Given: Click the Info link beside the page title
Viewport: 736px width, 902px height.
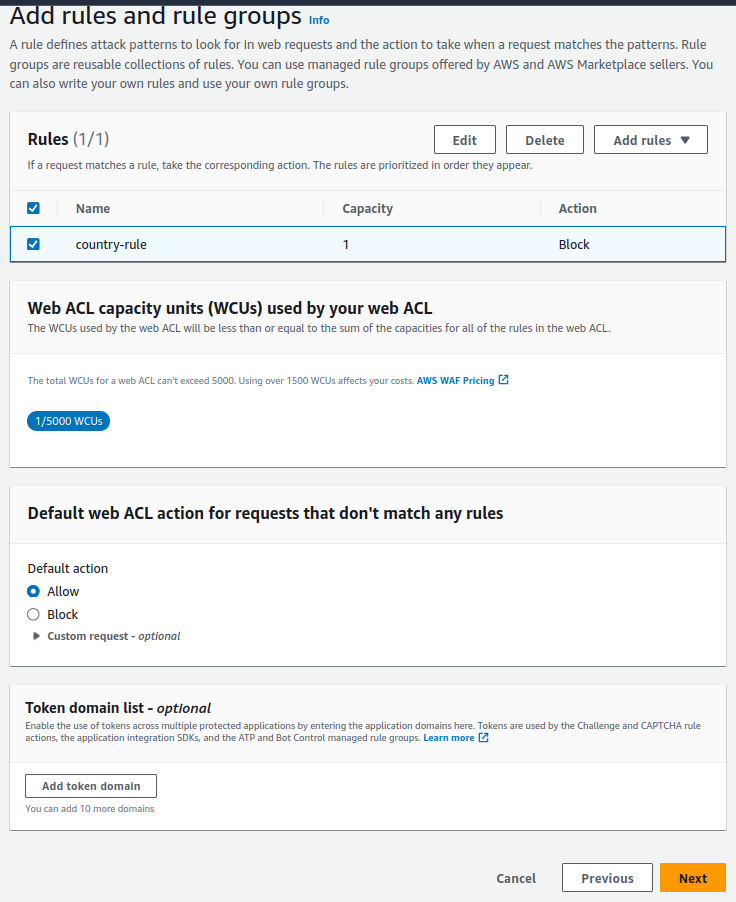Looking at the screenshot, I should pos(318,20).
